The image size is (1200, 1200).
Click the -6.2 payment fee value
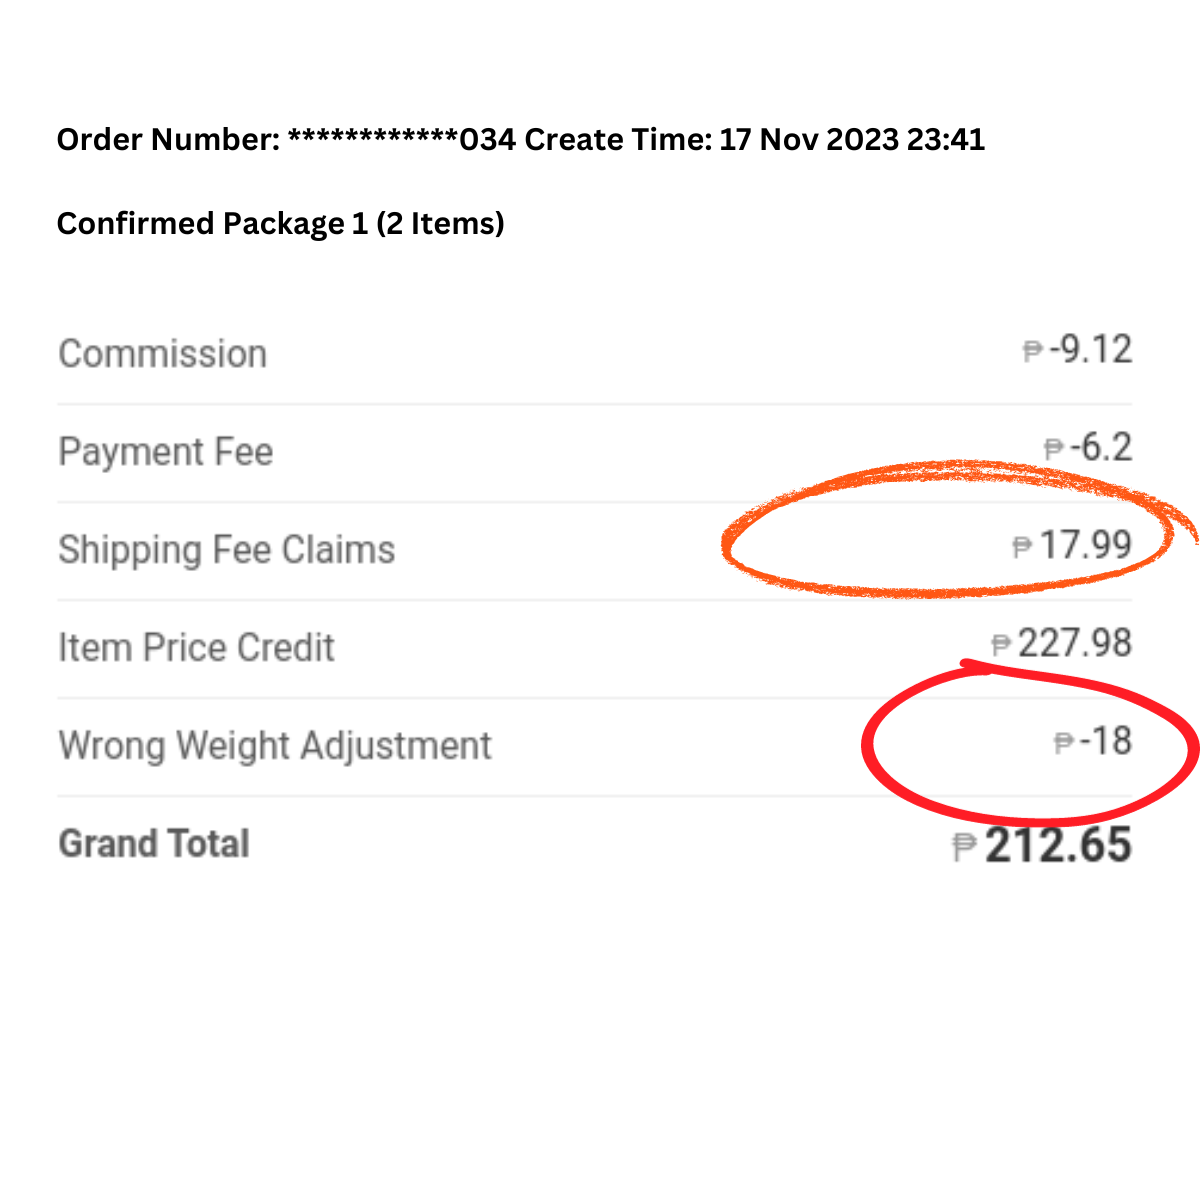pos(1101,448)
